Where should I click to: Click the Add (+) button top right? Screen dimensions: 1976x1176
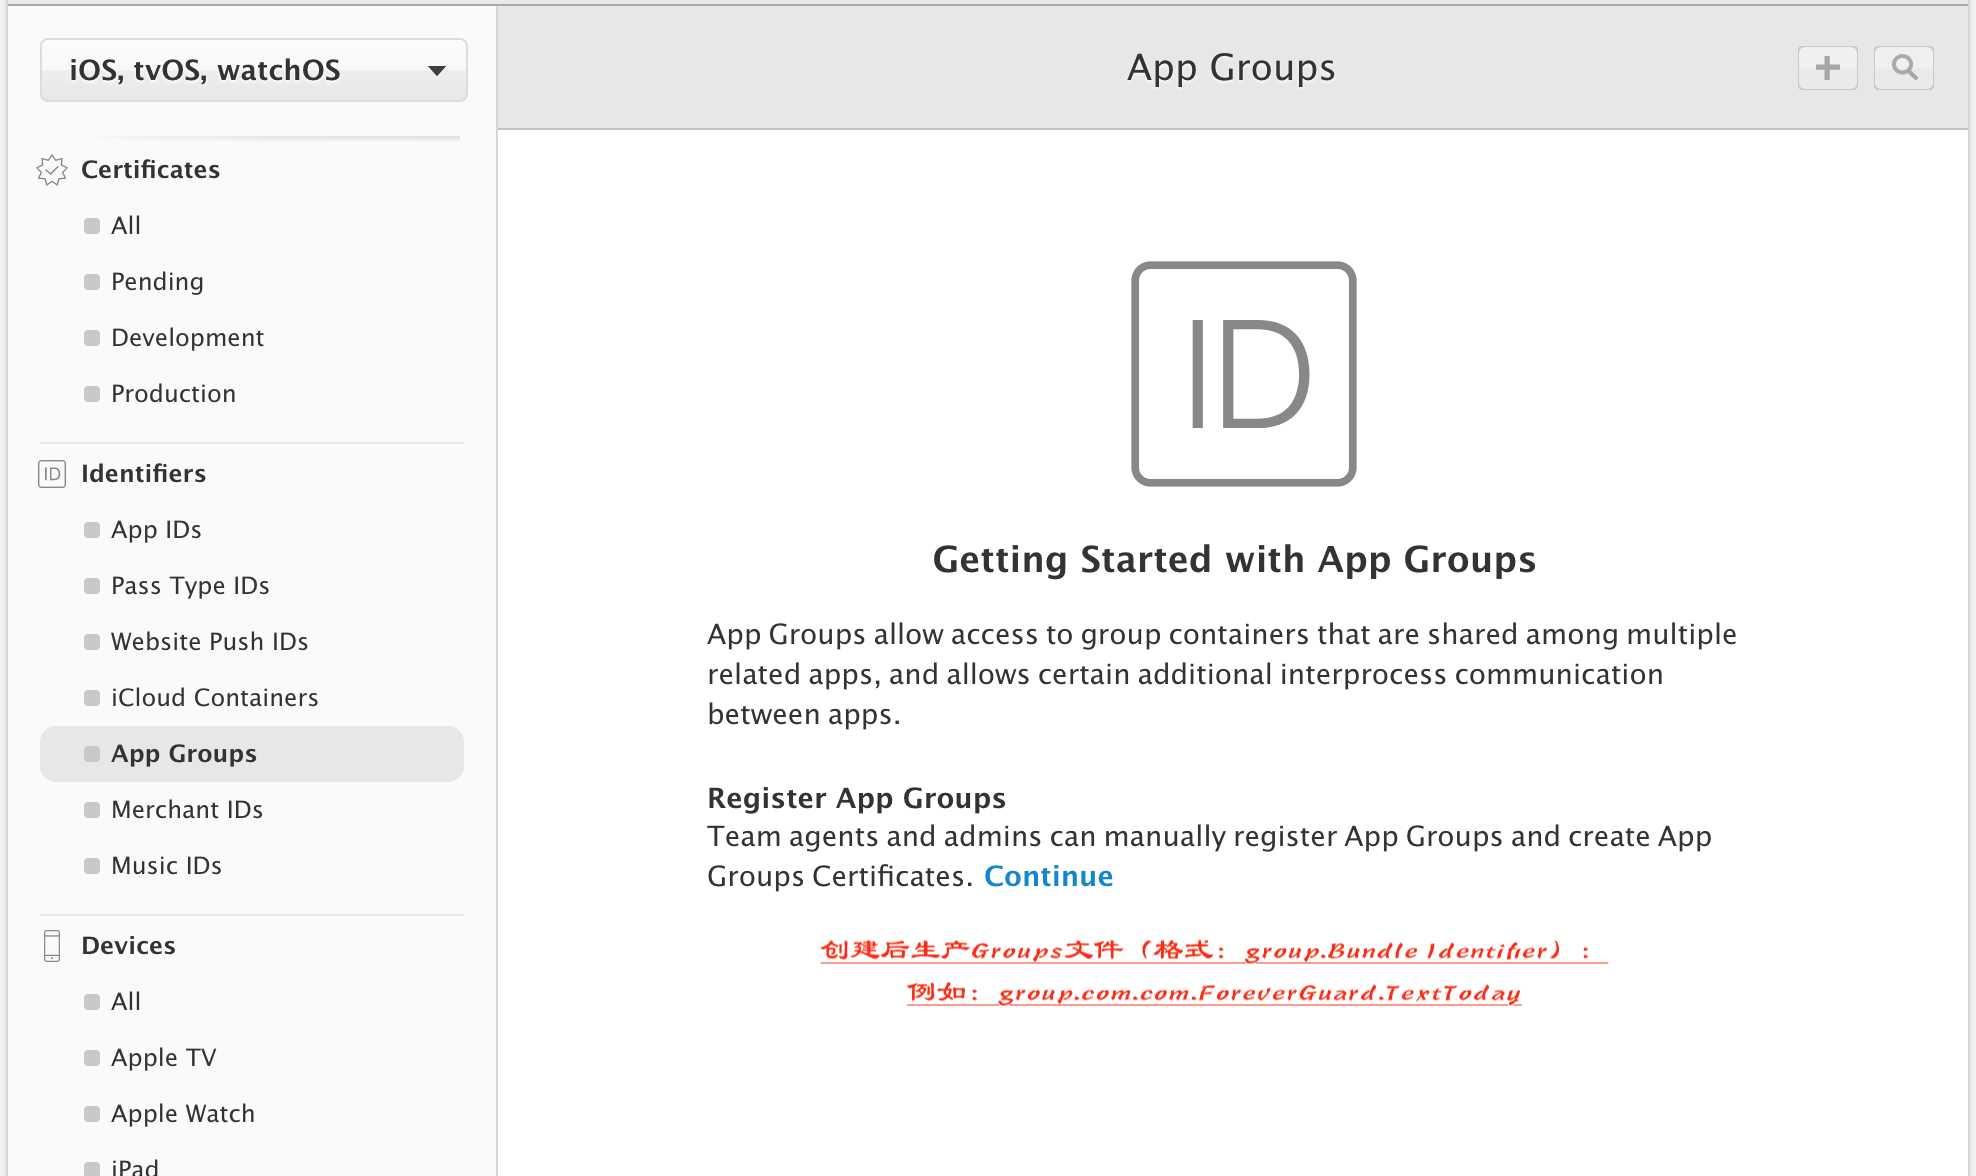(1829, 66)
